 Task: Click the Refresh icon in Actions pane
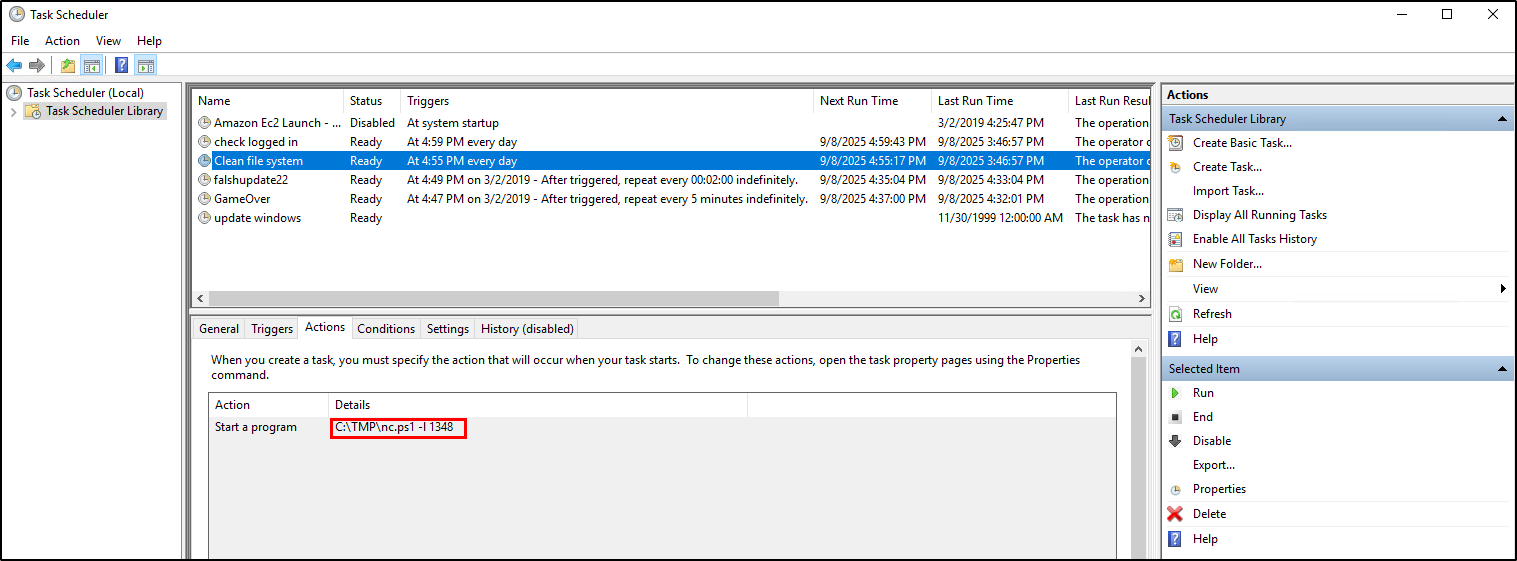1176,314
